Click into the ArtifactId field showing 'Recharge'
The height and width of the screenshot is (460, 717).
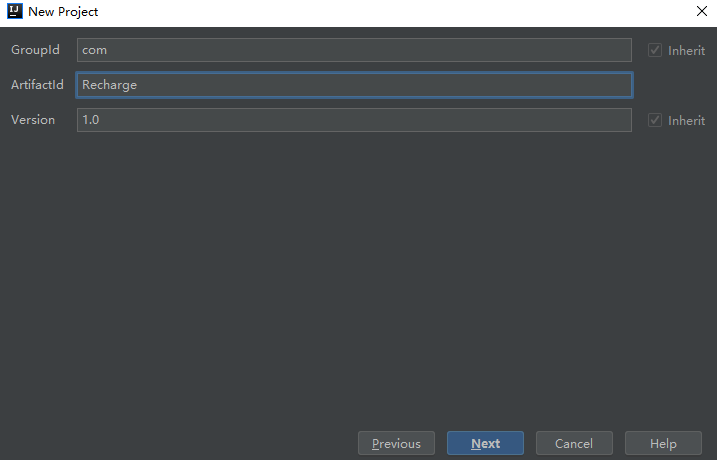354,85
